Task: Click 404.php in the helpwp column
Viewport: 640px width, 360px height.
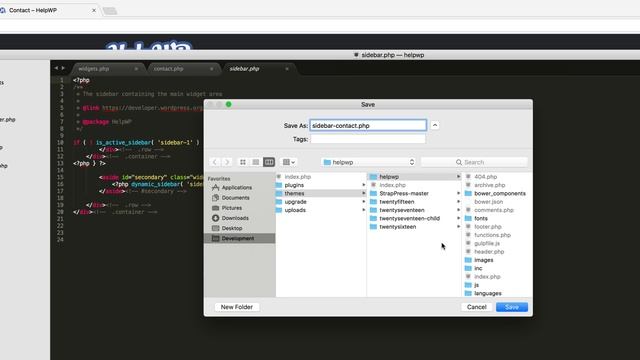Action: 485,177
